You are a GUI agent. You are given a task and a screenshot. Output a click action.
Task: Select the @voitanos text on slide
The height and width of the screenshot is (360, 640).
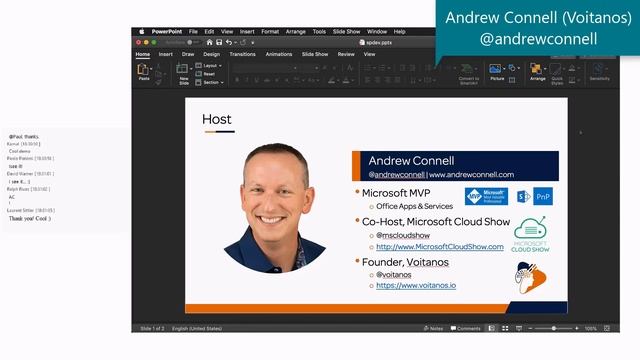pos(393,275)
